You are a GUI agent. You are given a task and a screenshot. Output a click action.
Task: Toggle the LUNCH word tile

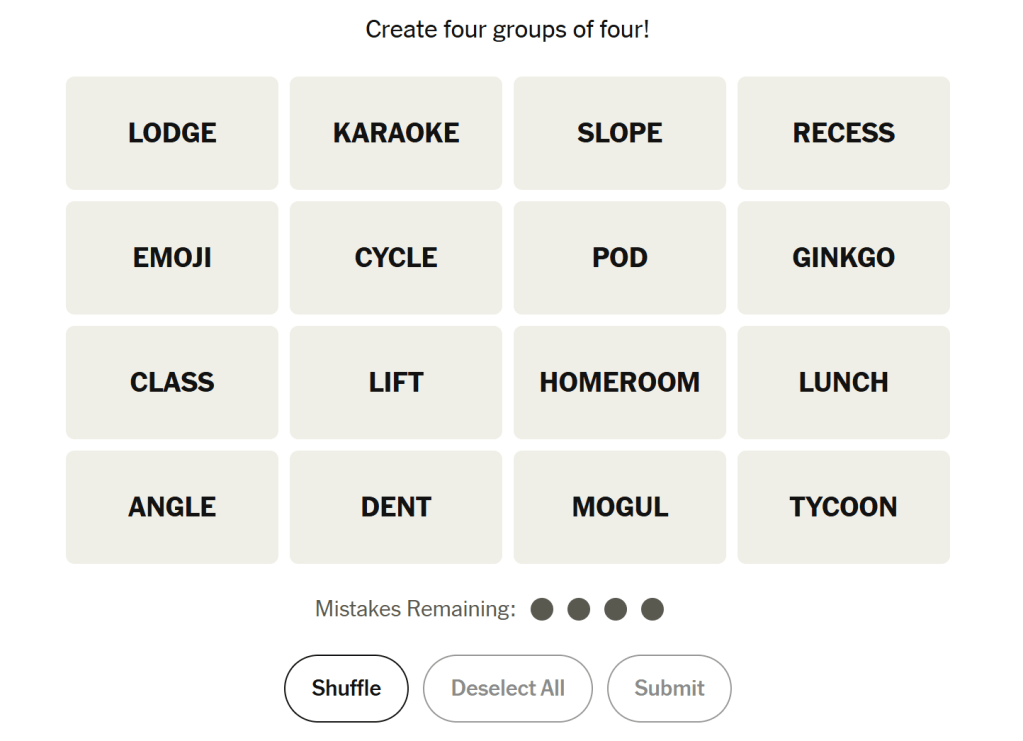tap(844, 382)
